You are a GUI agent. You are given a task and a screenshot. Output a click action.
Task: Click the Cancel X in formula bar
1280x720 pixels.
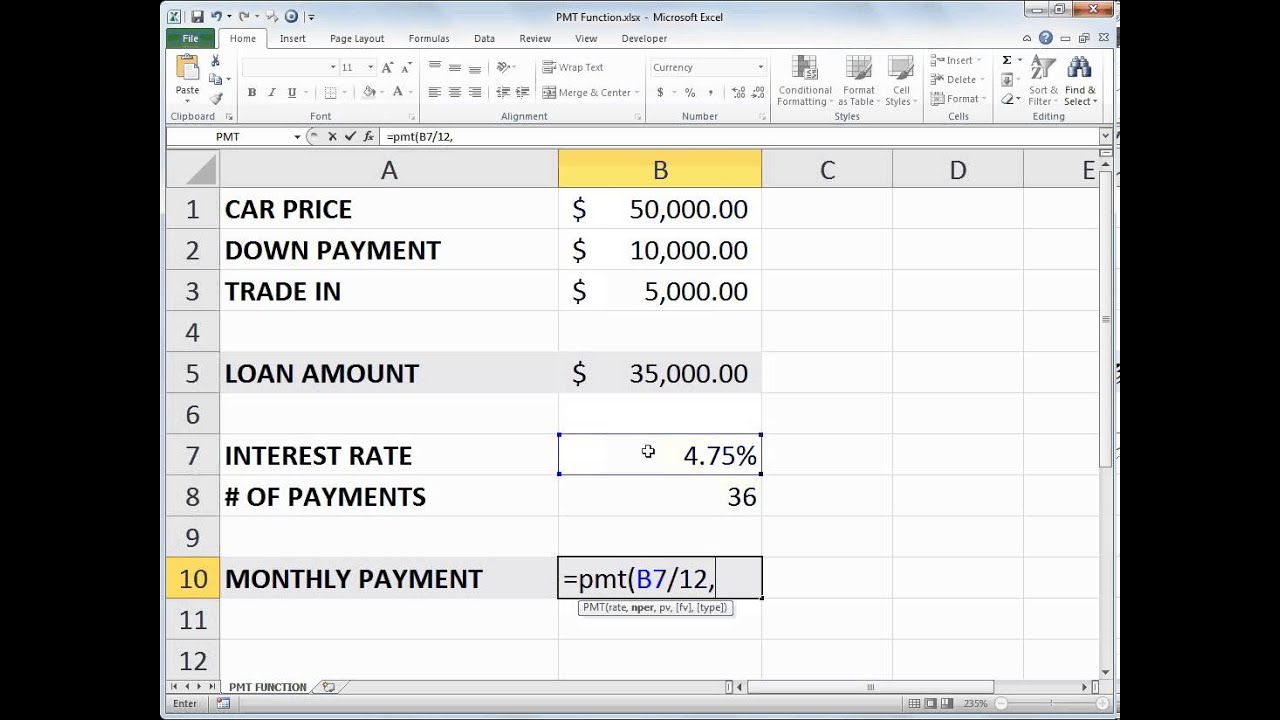pos(332,136)
